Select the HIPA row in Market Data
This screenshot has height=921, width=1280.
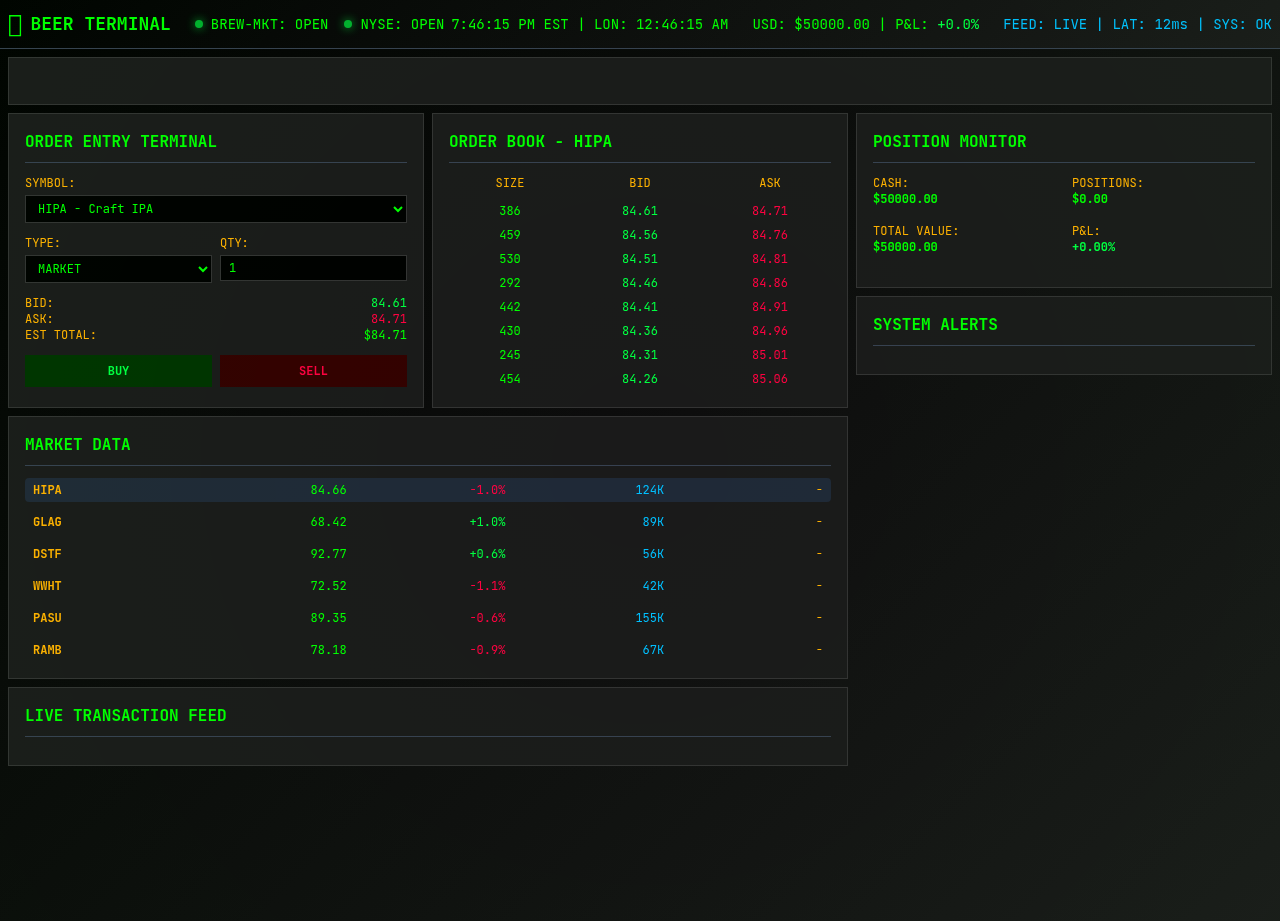click(x=427, y=490)
